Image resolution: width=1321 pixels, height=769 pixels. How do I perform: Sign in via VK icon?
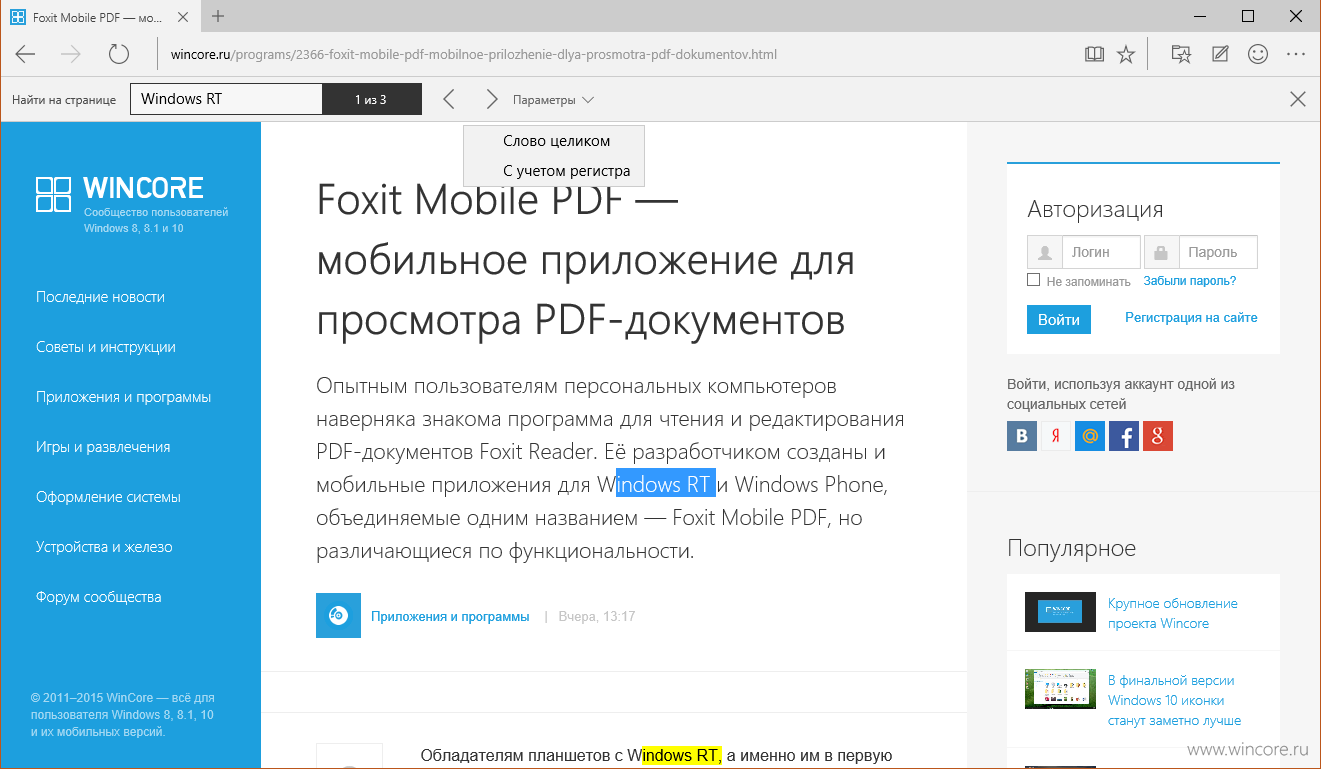(1022, 436)
